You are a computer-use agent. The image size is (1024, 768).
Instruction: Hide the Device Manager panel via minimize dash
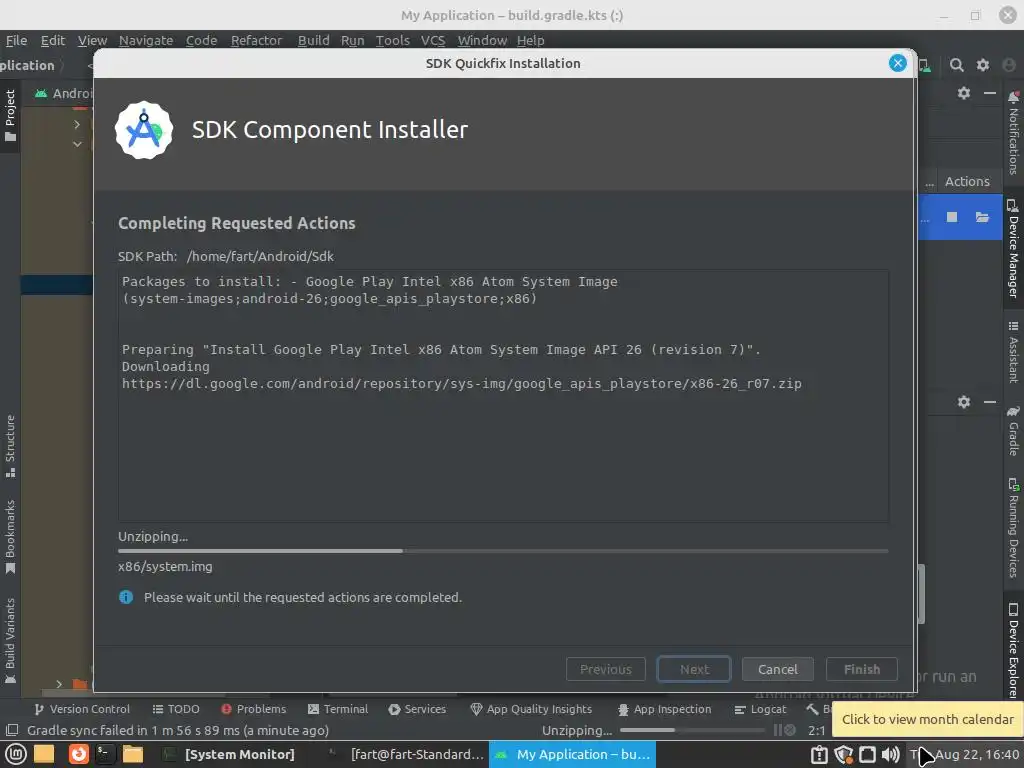(989, 93)
